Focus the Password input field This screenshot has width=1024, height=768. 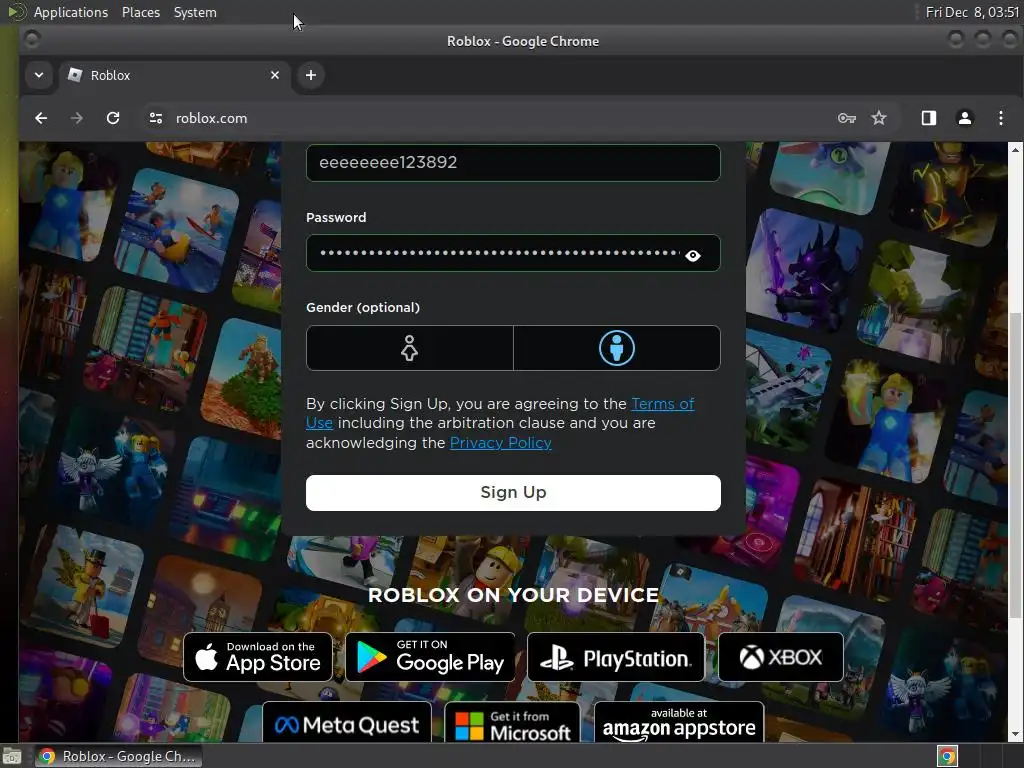coord(513,253)
